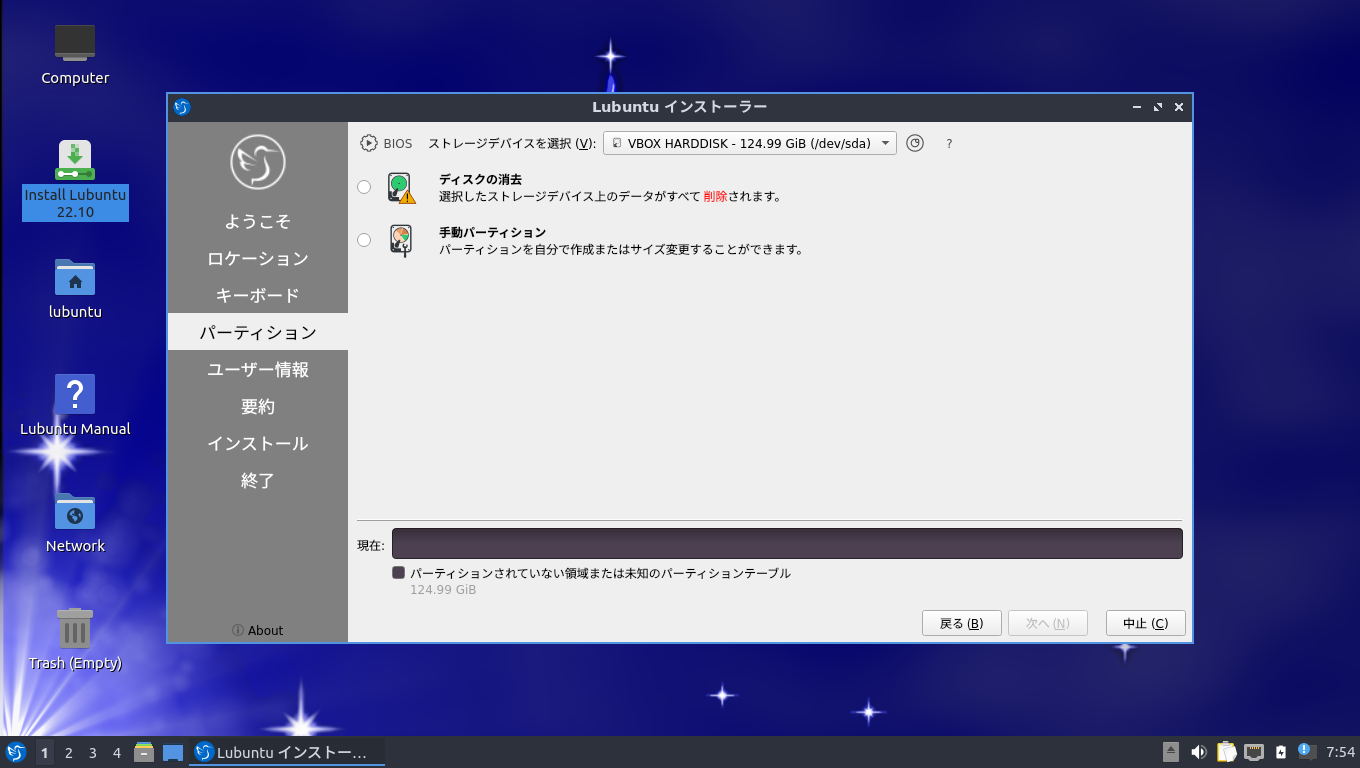Go to インストール step in sidebar
This screenshot has width=1360, height=768.
(x=258, y=443)
